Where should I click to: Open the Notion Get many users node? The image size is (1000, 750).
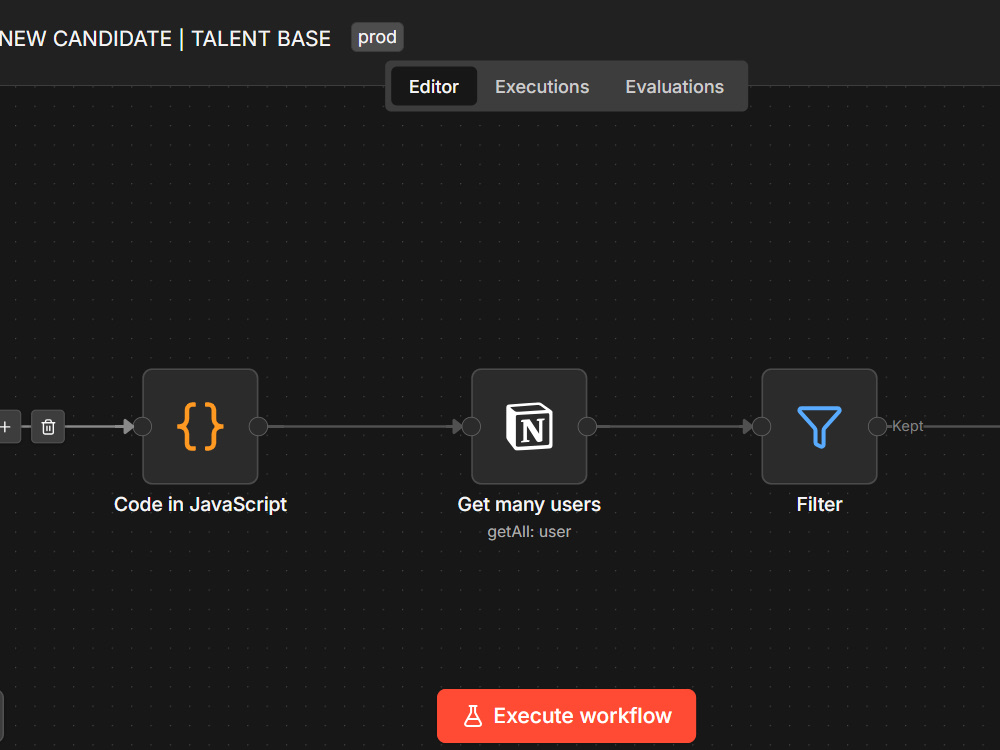(x=529, y=426)
